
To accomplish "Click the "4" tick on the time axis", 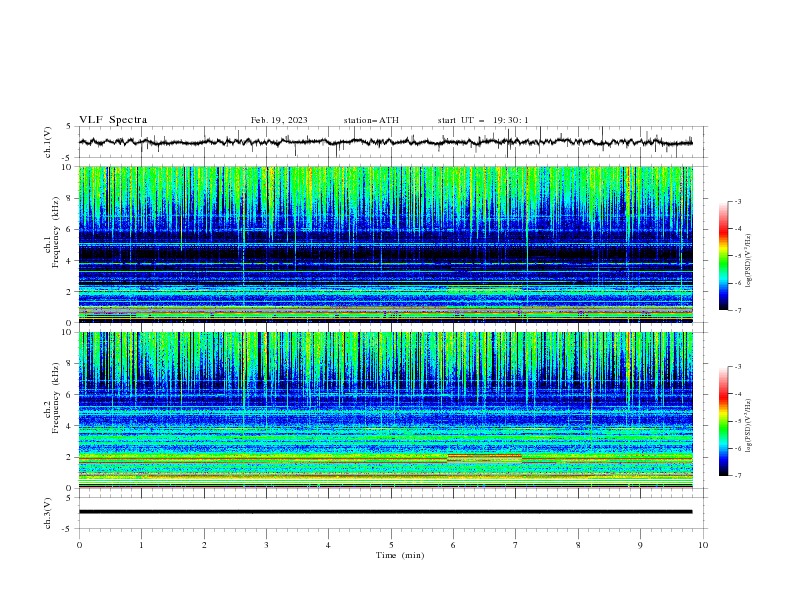I will (329, 545).
